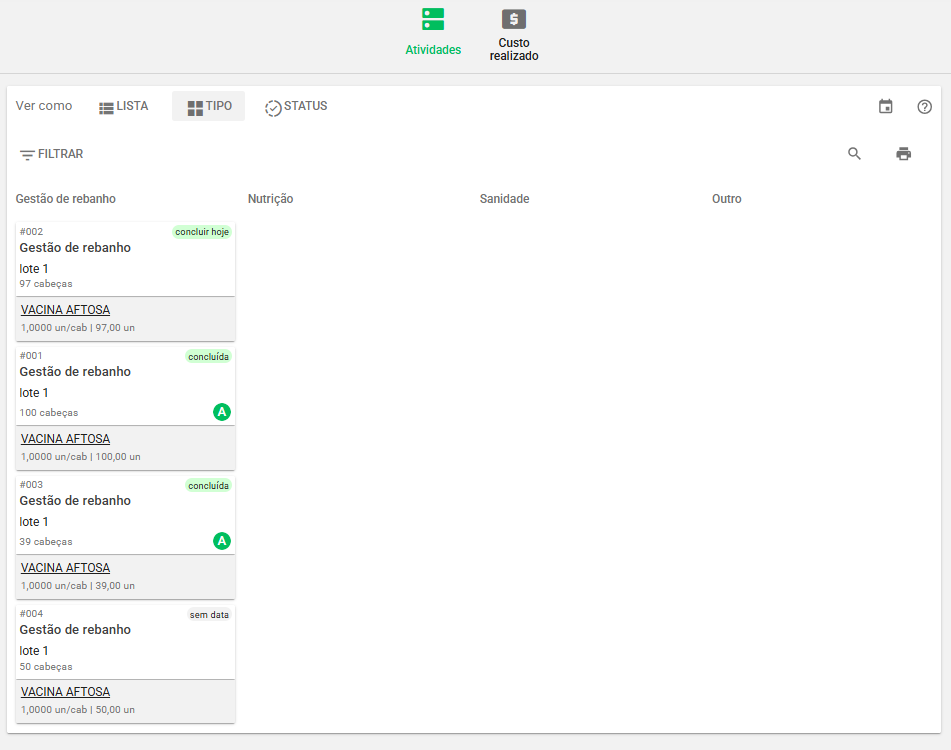Click '1,0000 un/cab | 50,00 un' text

pos(78,710)
